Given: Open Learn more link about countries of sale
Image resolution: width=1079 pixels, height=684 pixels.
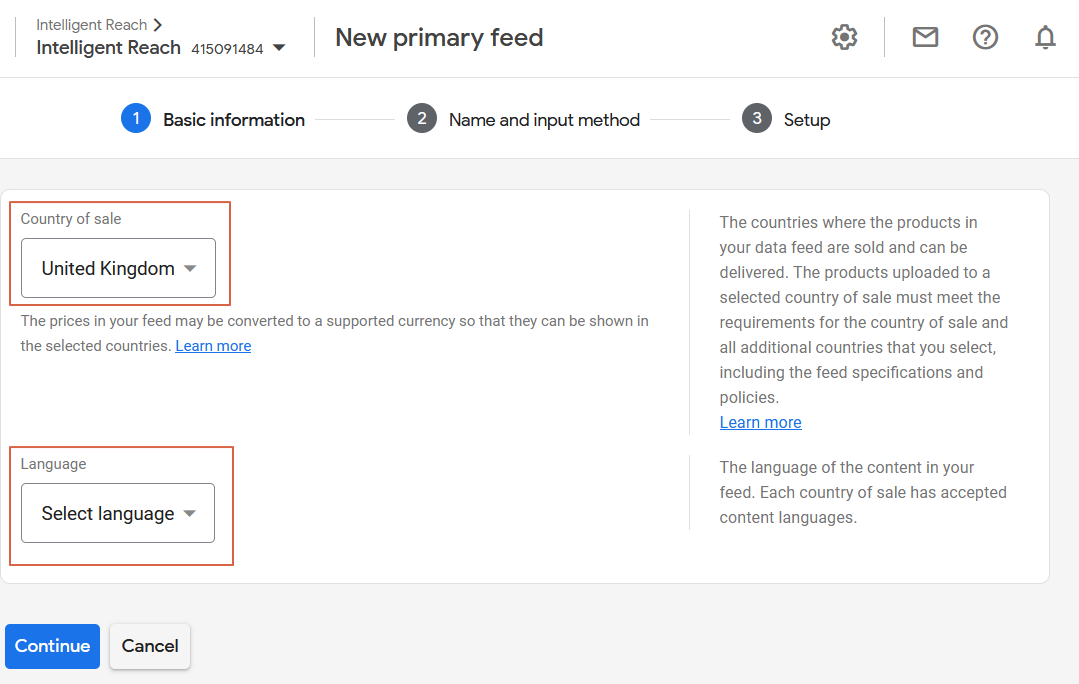Looking at the screenshot, I should (x=760, y=423).
